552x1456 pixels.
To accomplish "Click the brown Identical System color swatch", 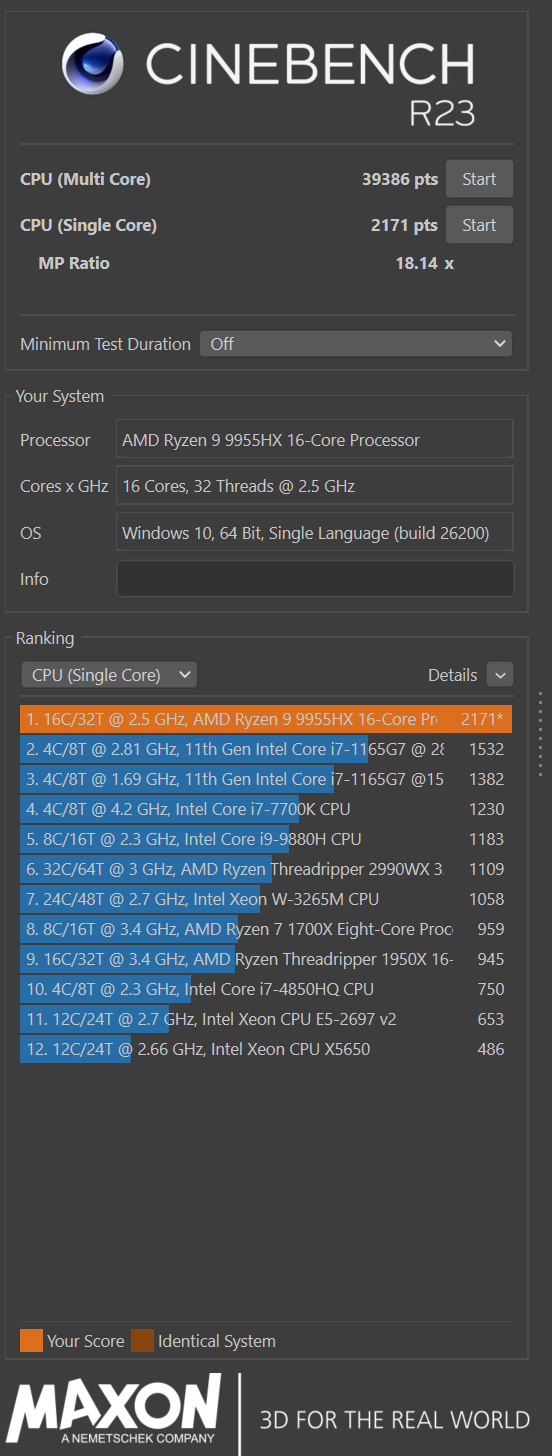I will click(142, 1341).
